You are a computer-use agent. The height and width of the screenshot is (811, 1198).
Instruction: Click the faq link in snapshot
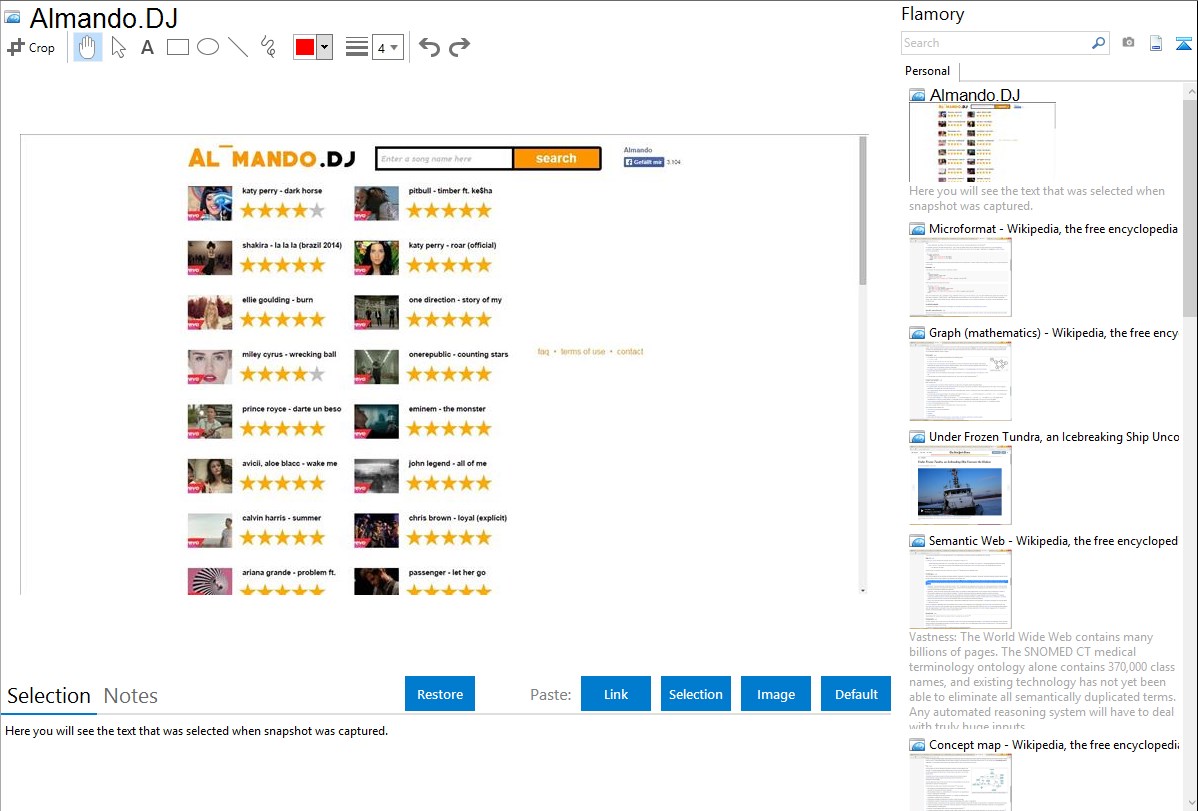point(542,352)
